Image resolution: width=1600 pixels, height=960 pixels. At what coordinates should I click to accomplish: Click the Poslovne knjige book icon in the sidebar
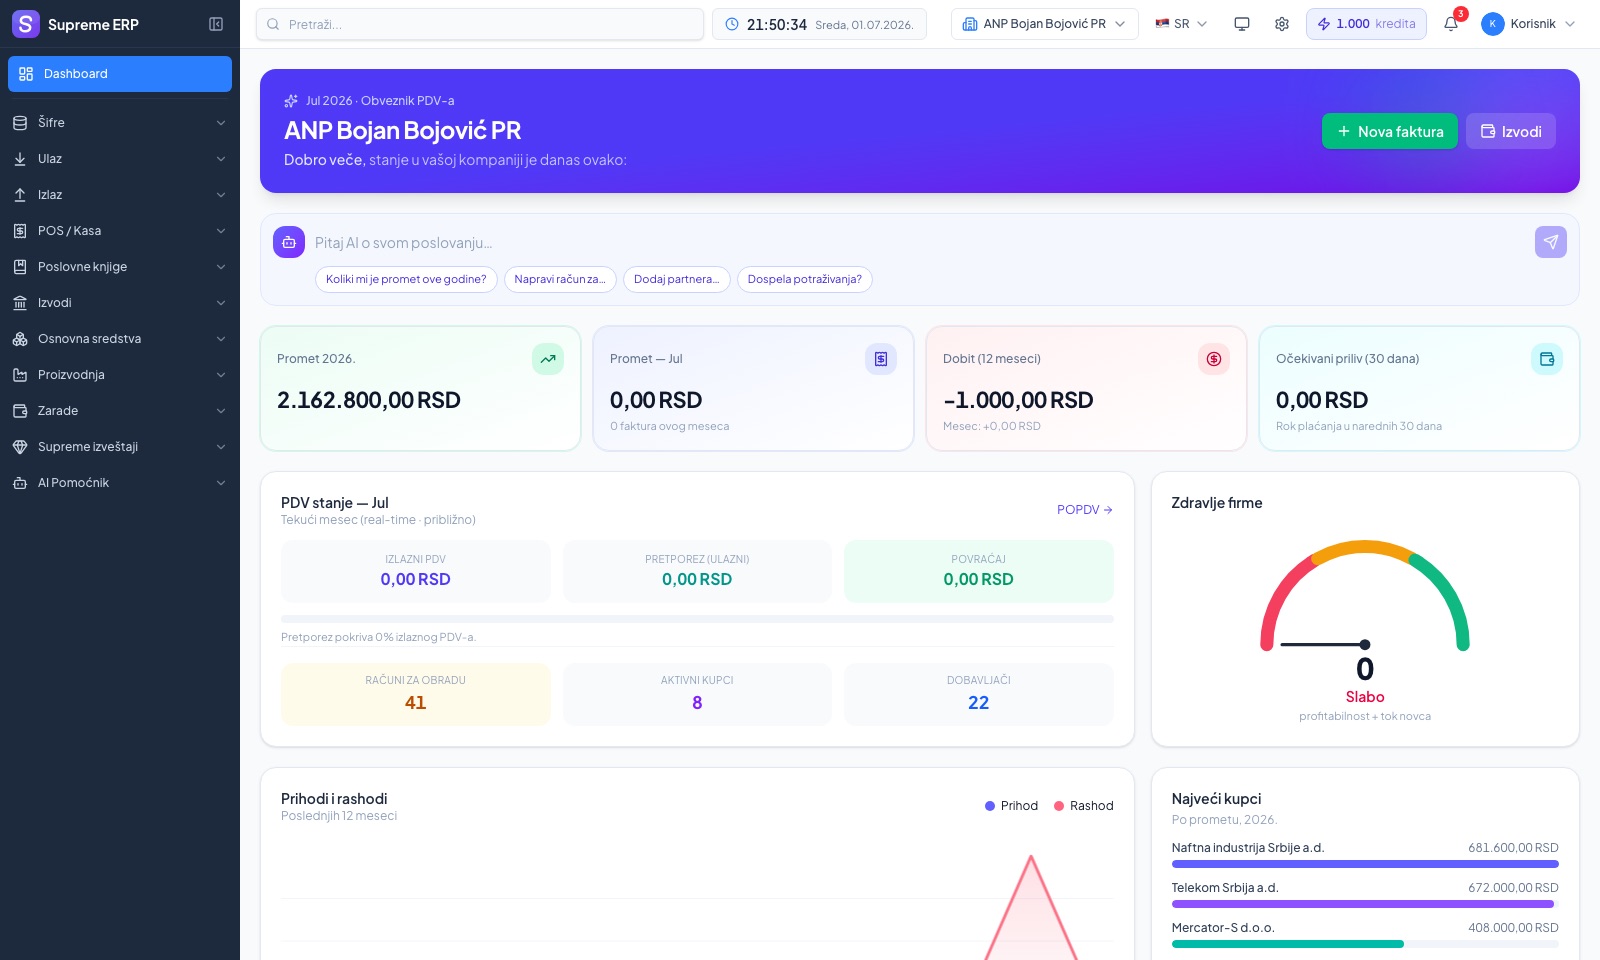click(20, 267)
